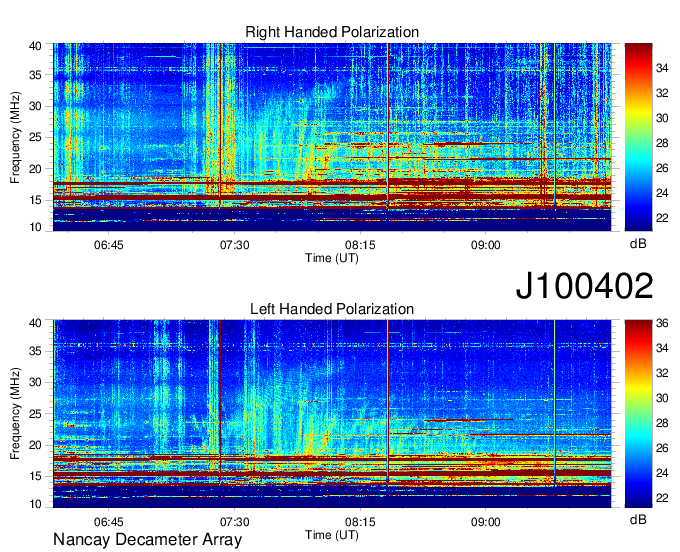Click the 34 label on the upper colorbar

(662, 68)
